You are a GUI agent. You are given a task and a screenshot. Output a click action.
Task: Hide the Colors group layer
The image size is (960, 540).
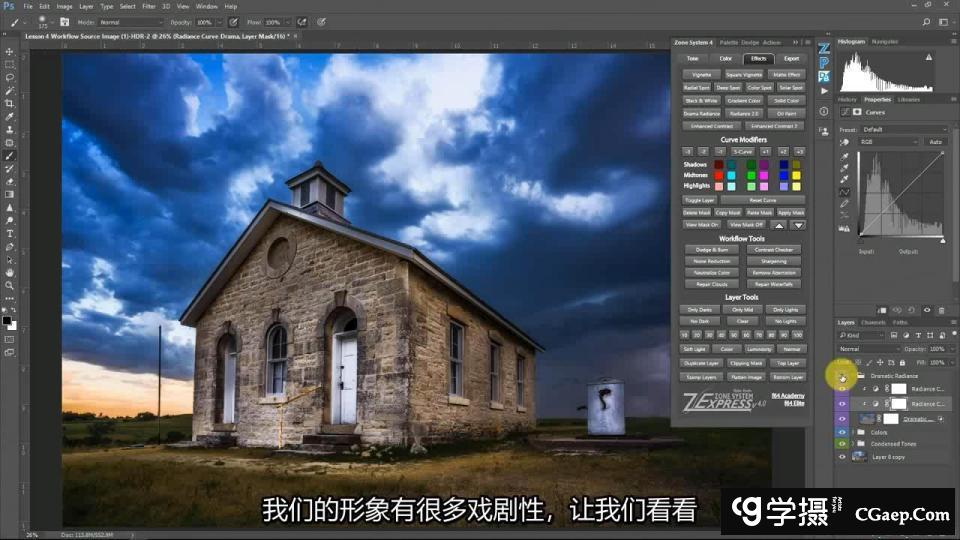pyautogui.click(x=842, y=432)
